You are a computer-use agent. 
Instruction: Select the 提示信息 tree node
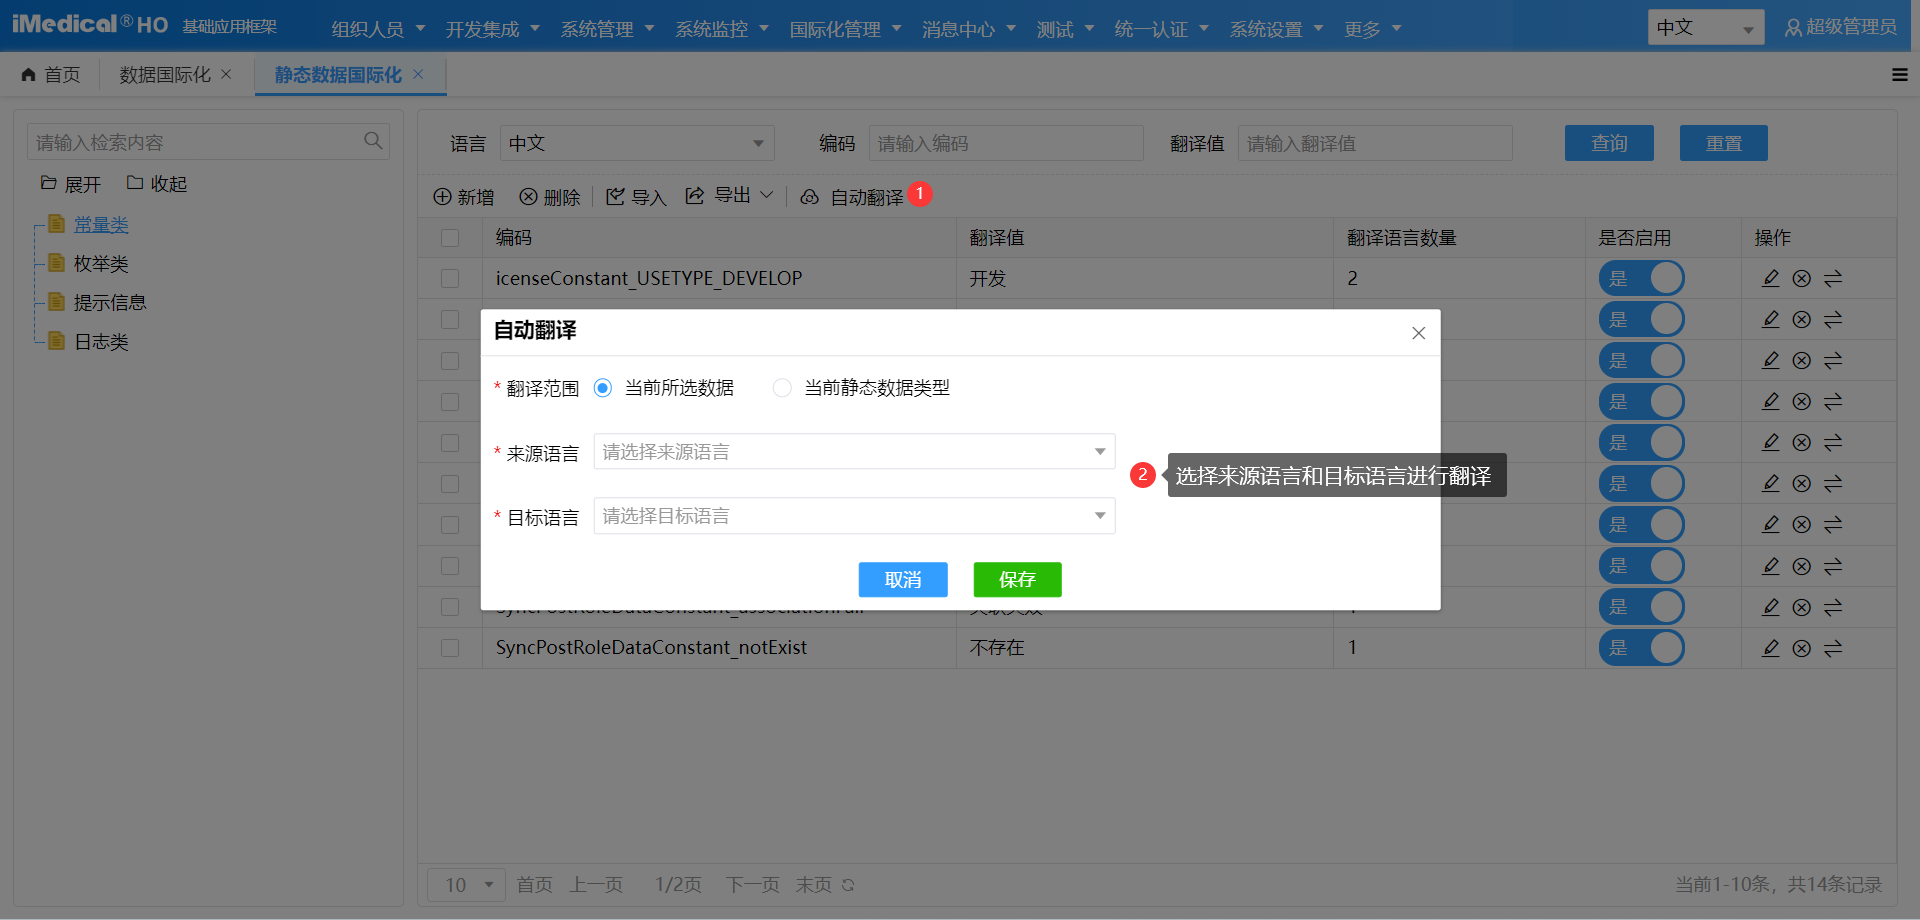pyautogui.click(x=110, y=303)
